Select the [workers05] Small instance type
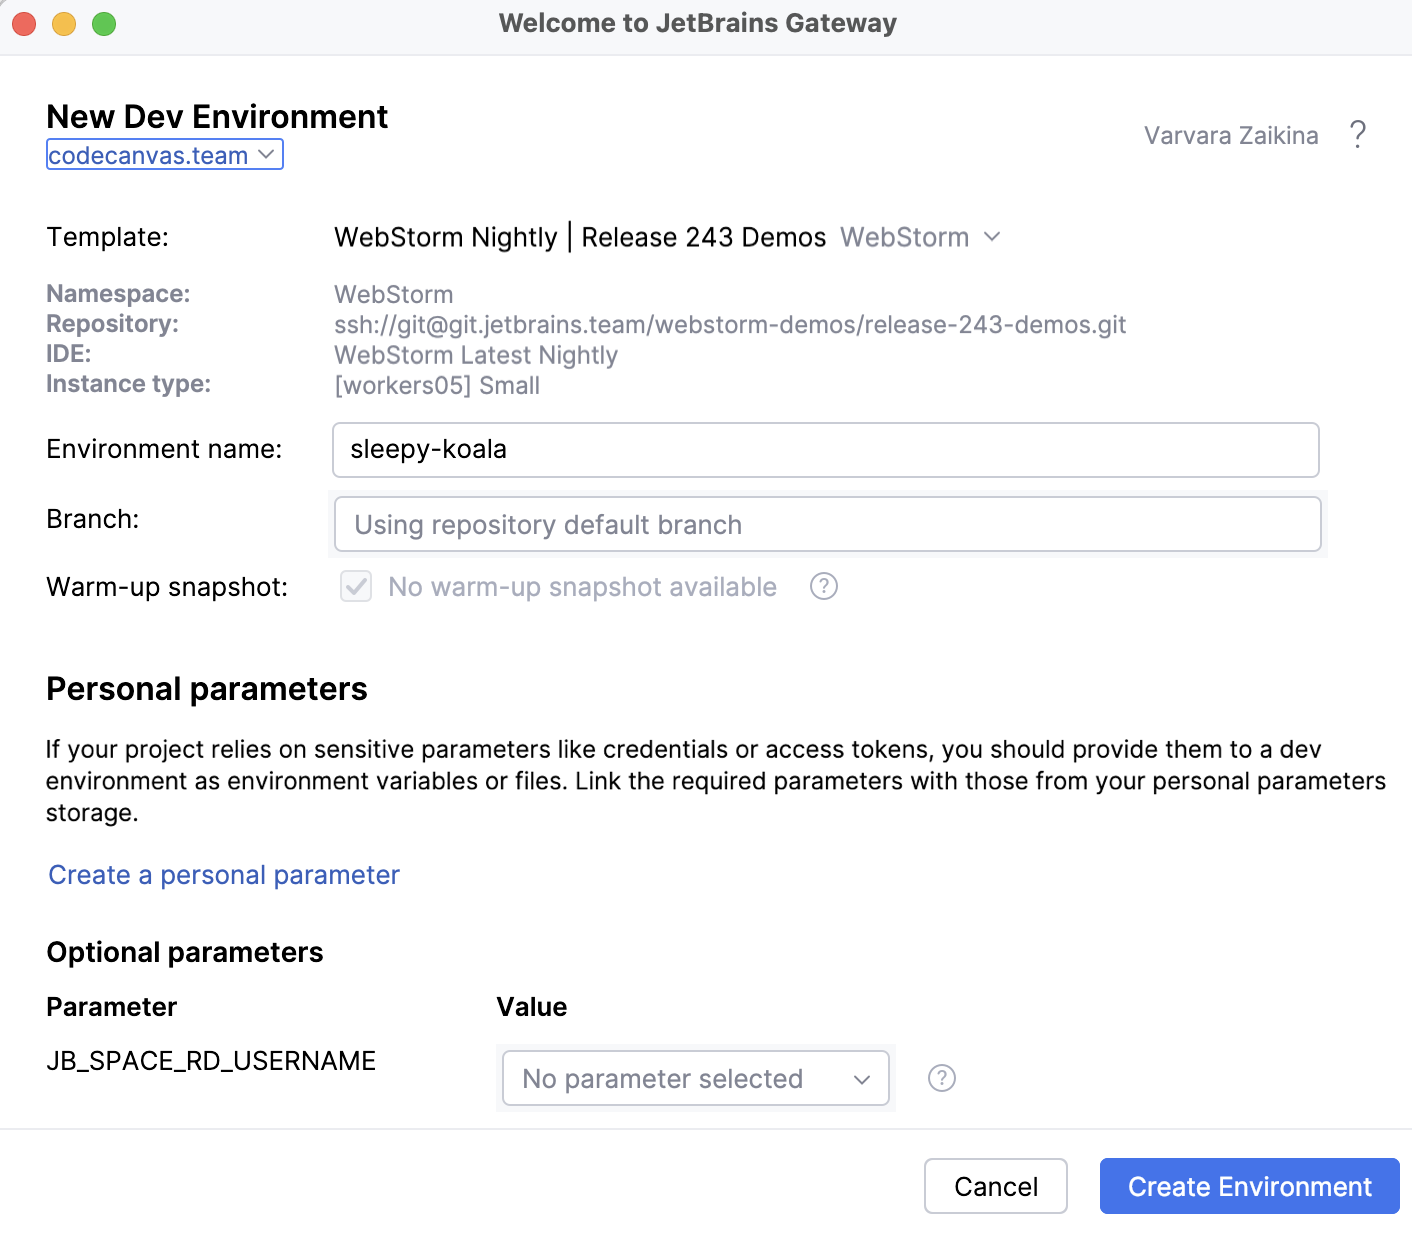The image size is (1412, 1250). pyautogui.click(x=437, y=385)
